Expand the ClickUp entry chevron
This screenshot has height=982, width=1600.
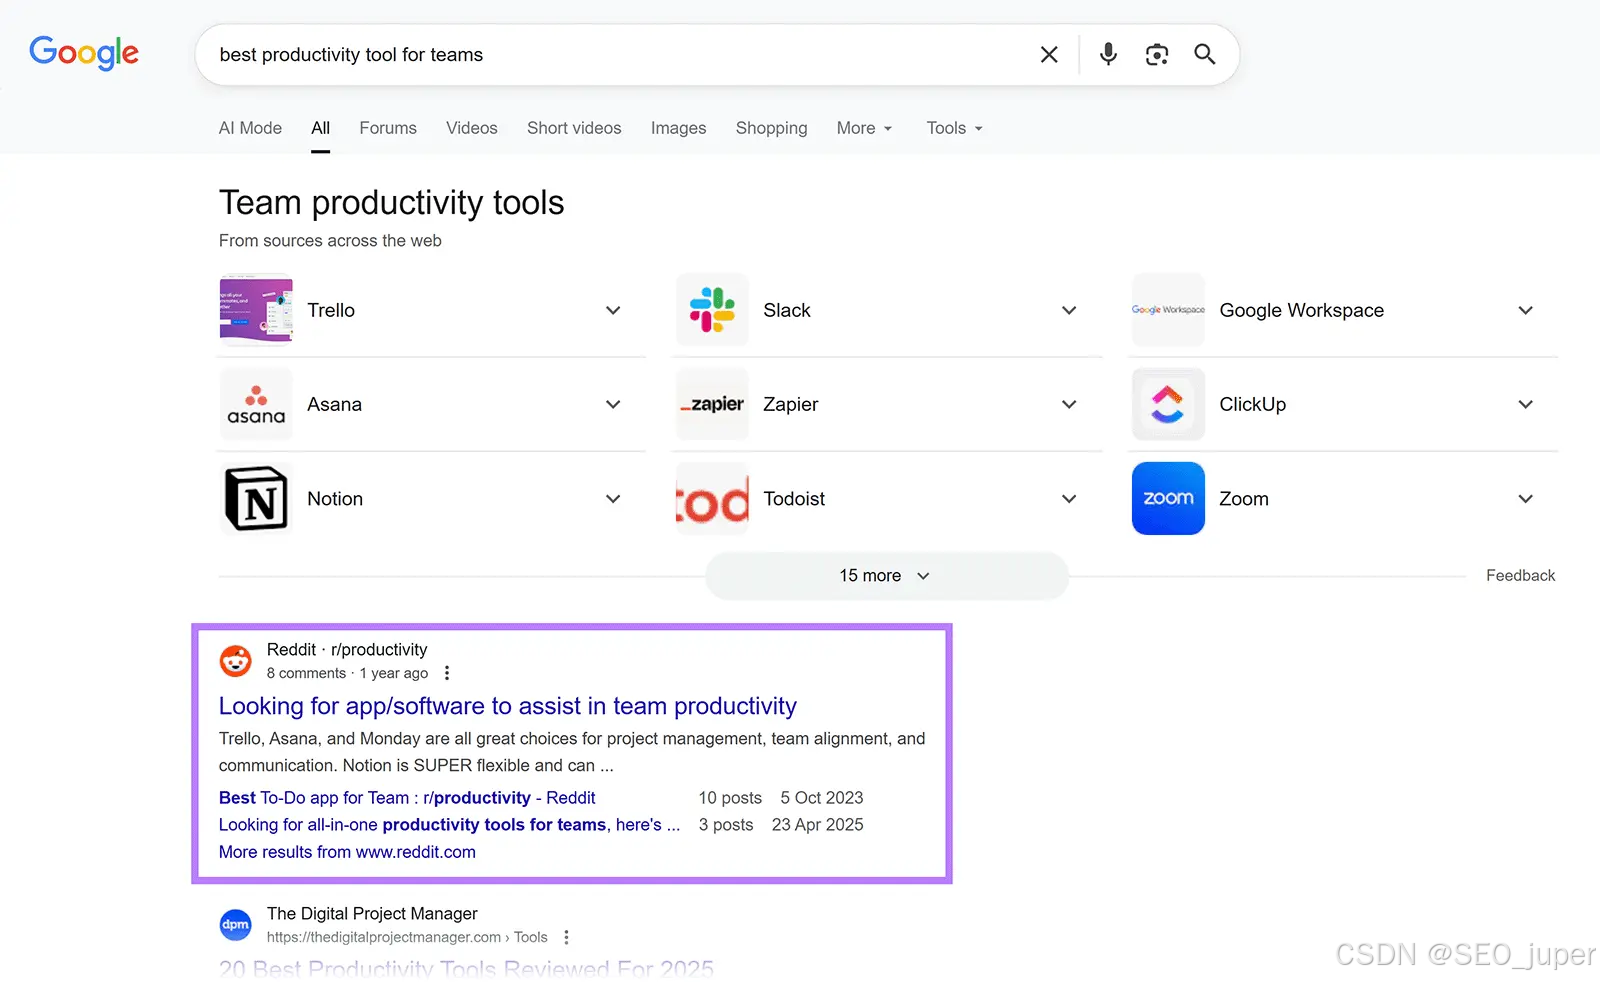1525,404
